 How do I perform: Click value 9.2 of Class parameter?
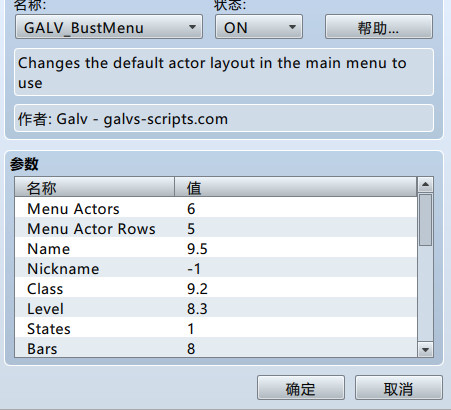[x=197, y=289]
